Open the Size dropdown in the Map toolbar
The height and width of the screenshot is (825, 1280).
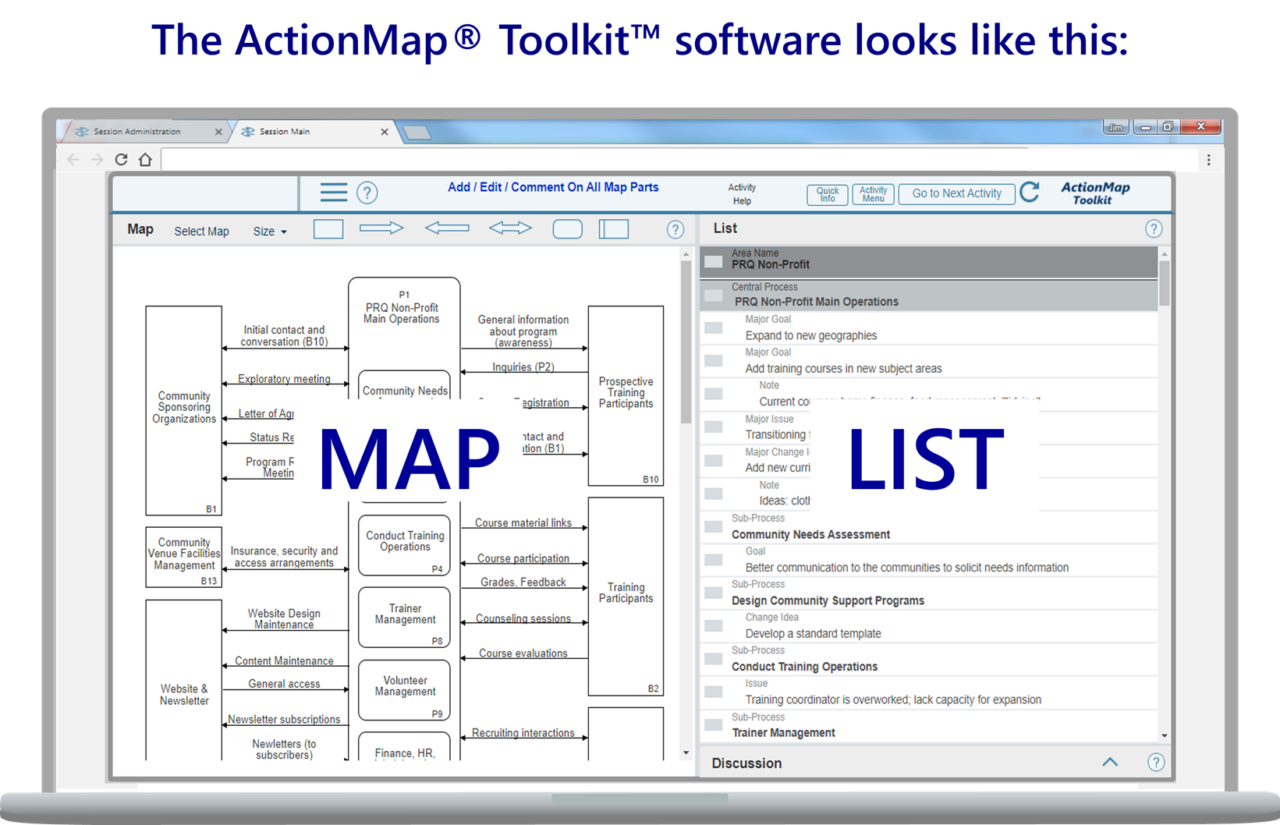pos(269,231)
